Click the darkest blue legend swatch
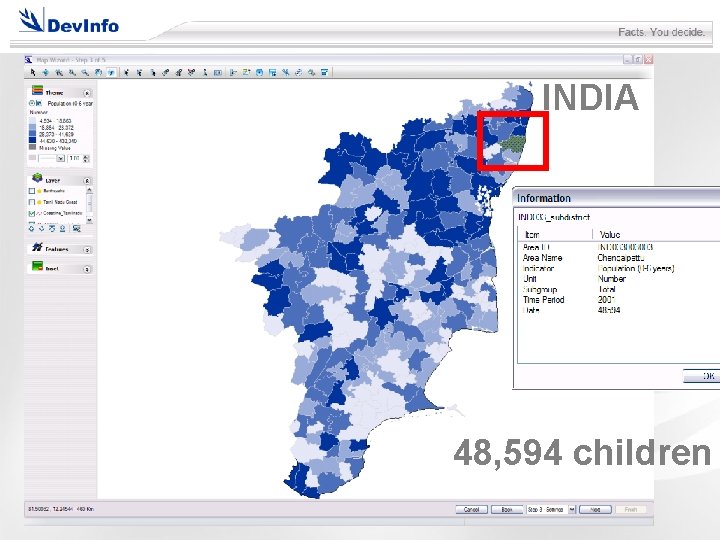 32,141
